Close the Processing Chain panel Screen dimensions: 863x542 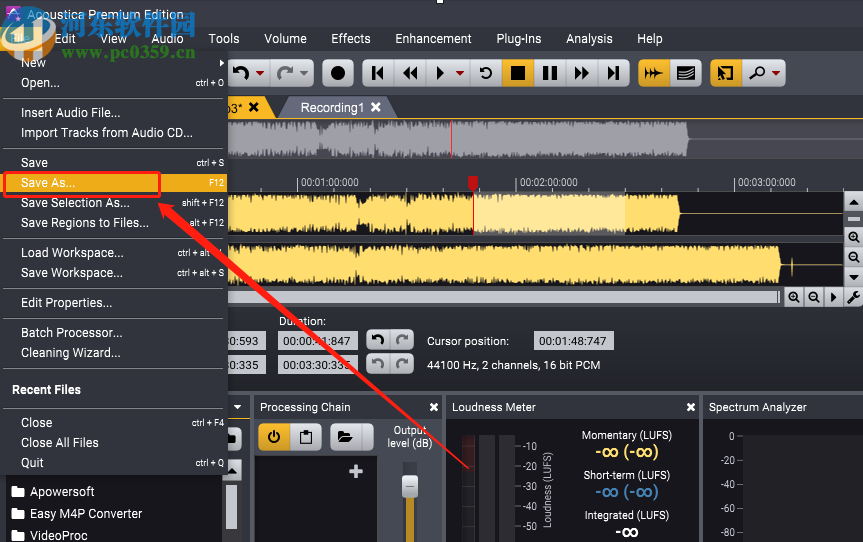pos(434,407)
